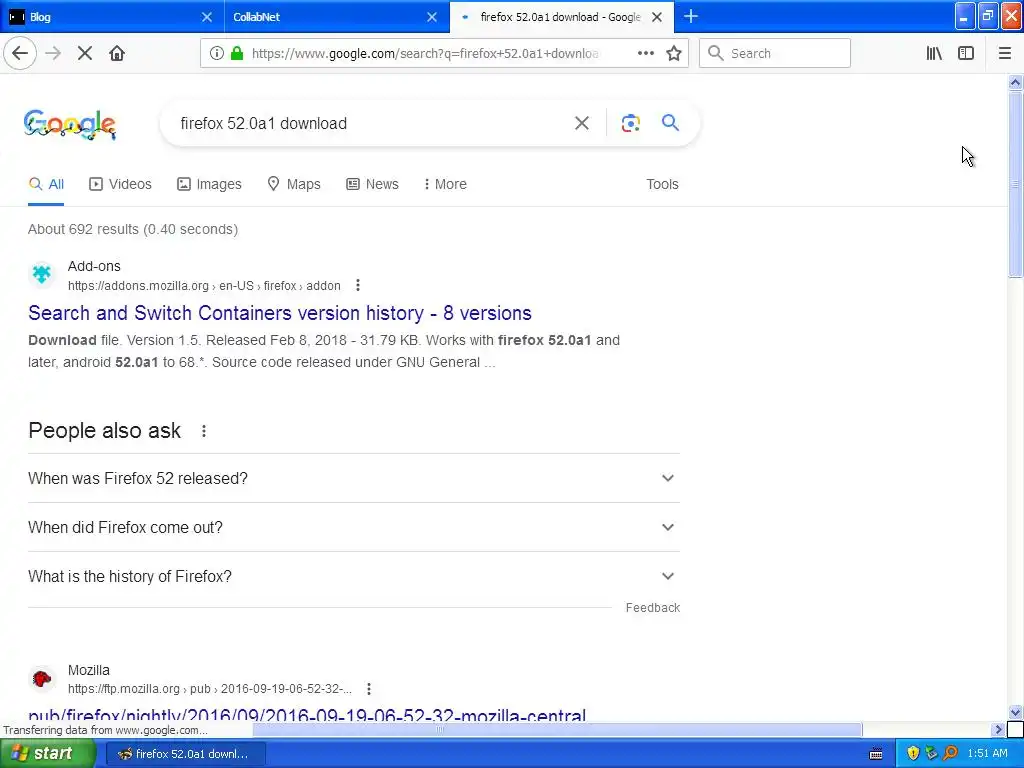Select the All results tab
The image size is (1024, 768).
46,184
